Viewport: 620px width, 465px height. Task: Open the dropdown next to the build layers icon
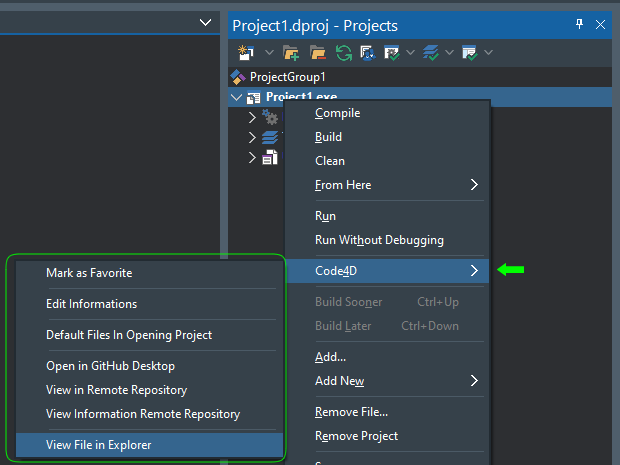coord(449,52)
